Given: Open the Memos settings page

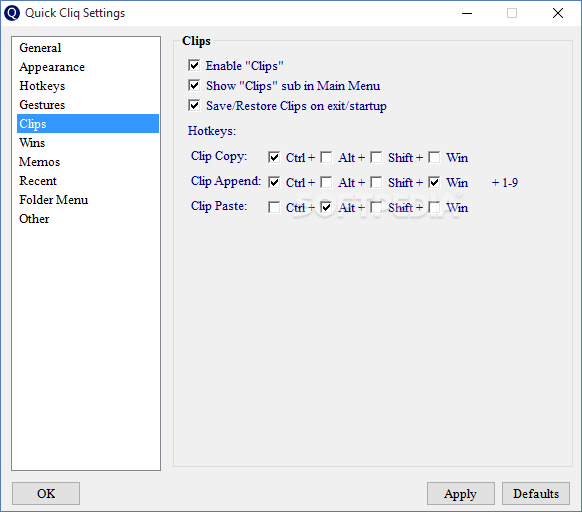Looking at the screenshot, I should pos(88,162).
